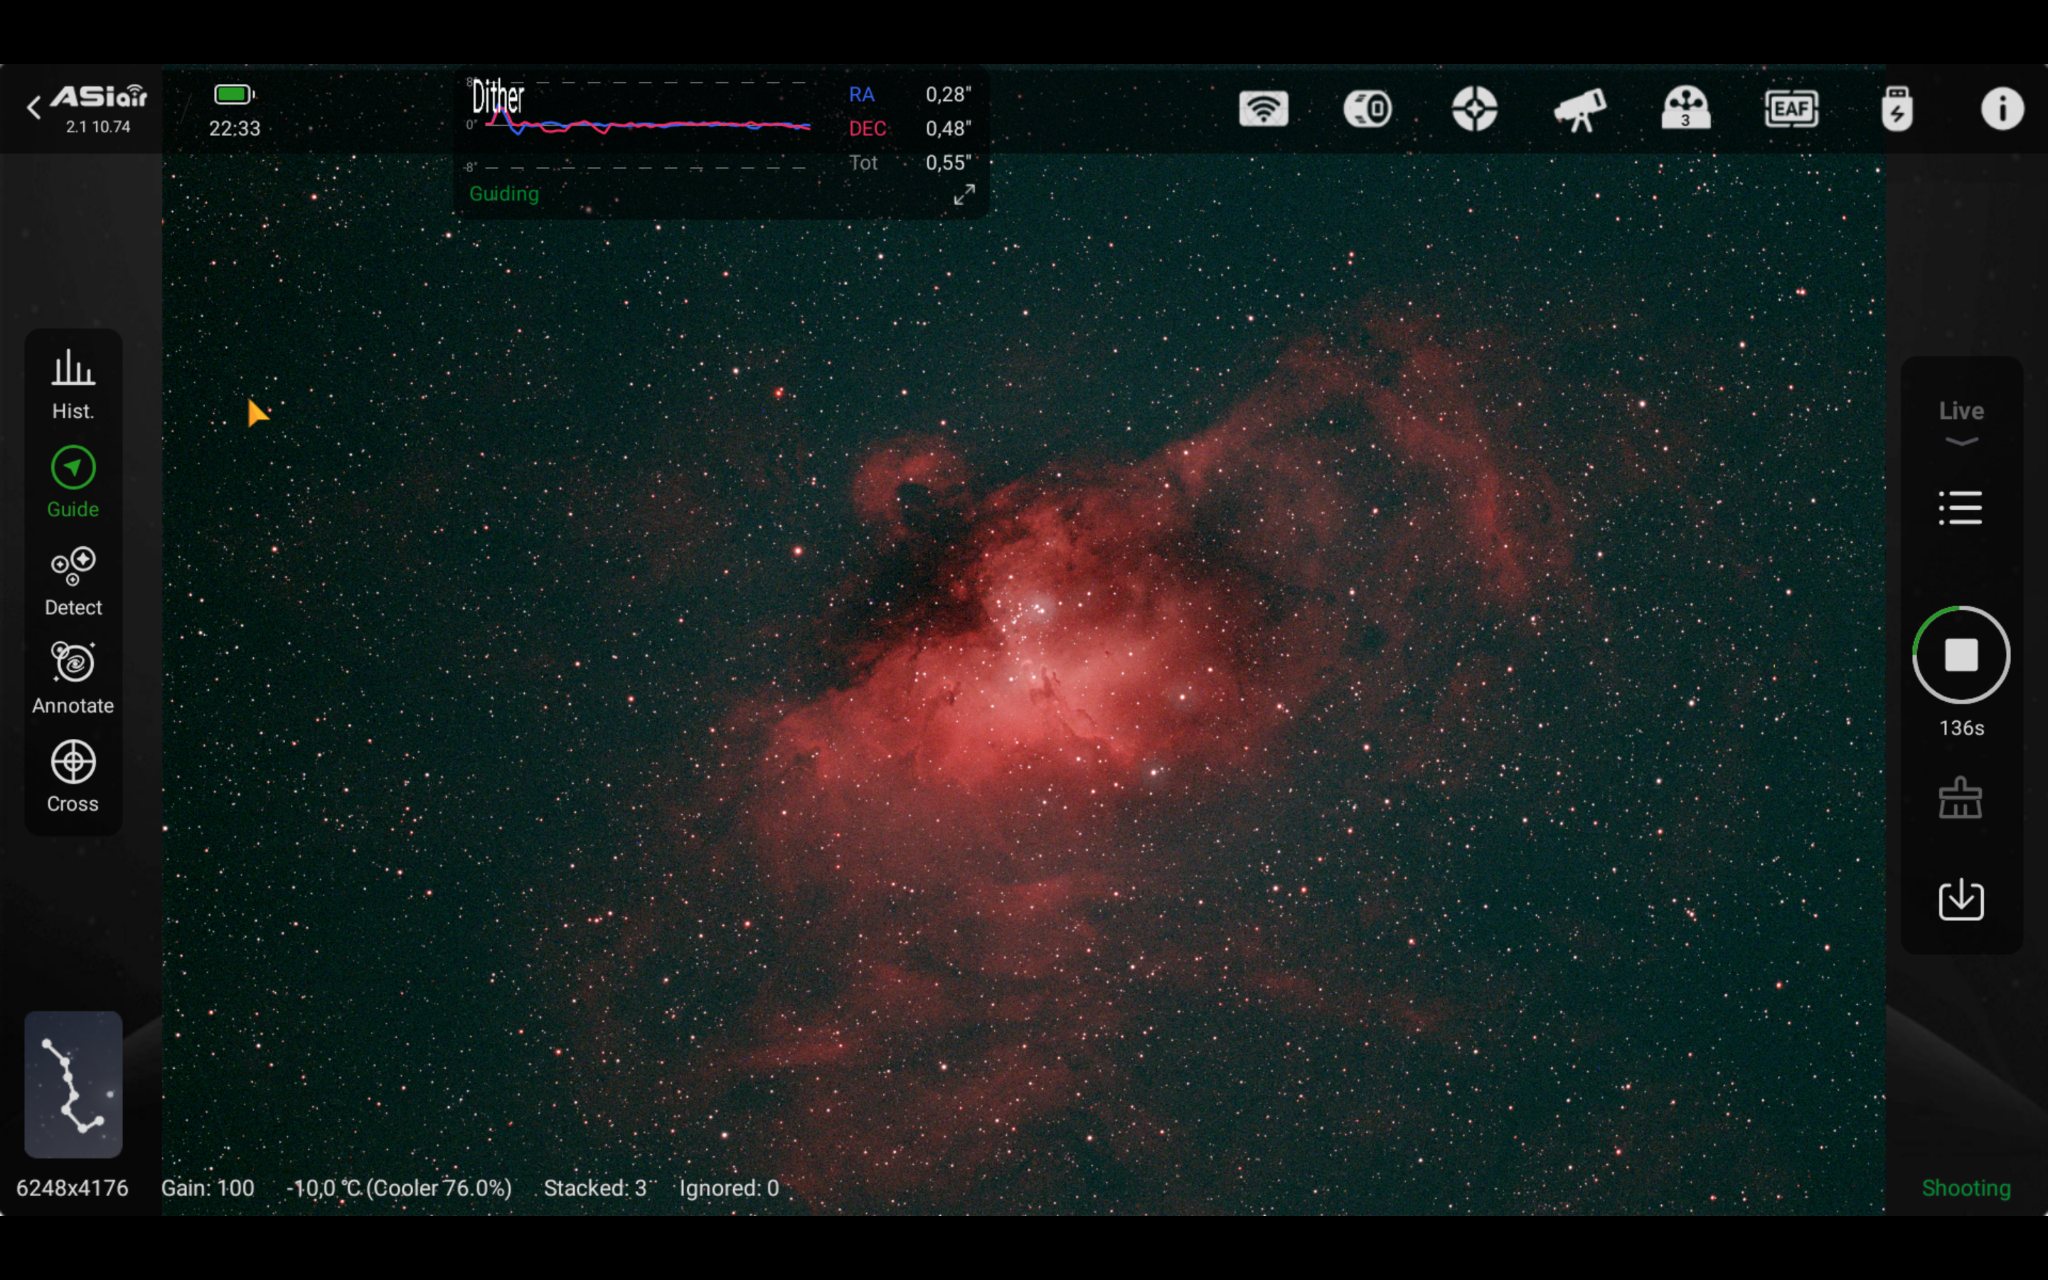Toggle the Guide tool

pyautogui.click(x=73, y=482)
